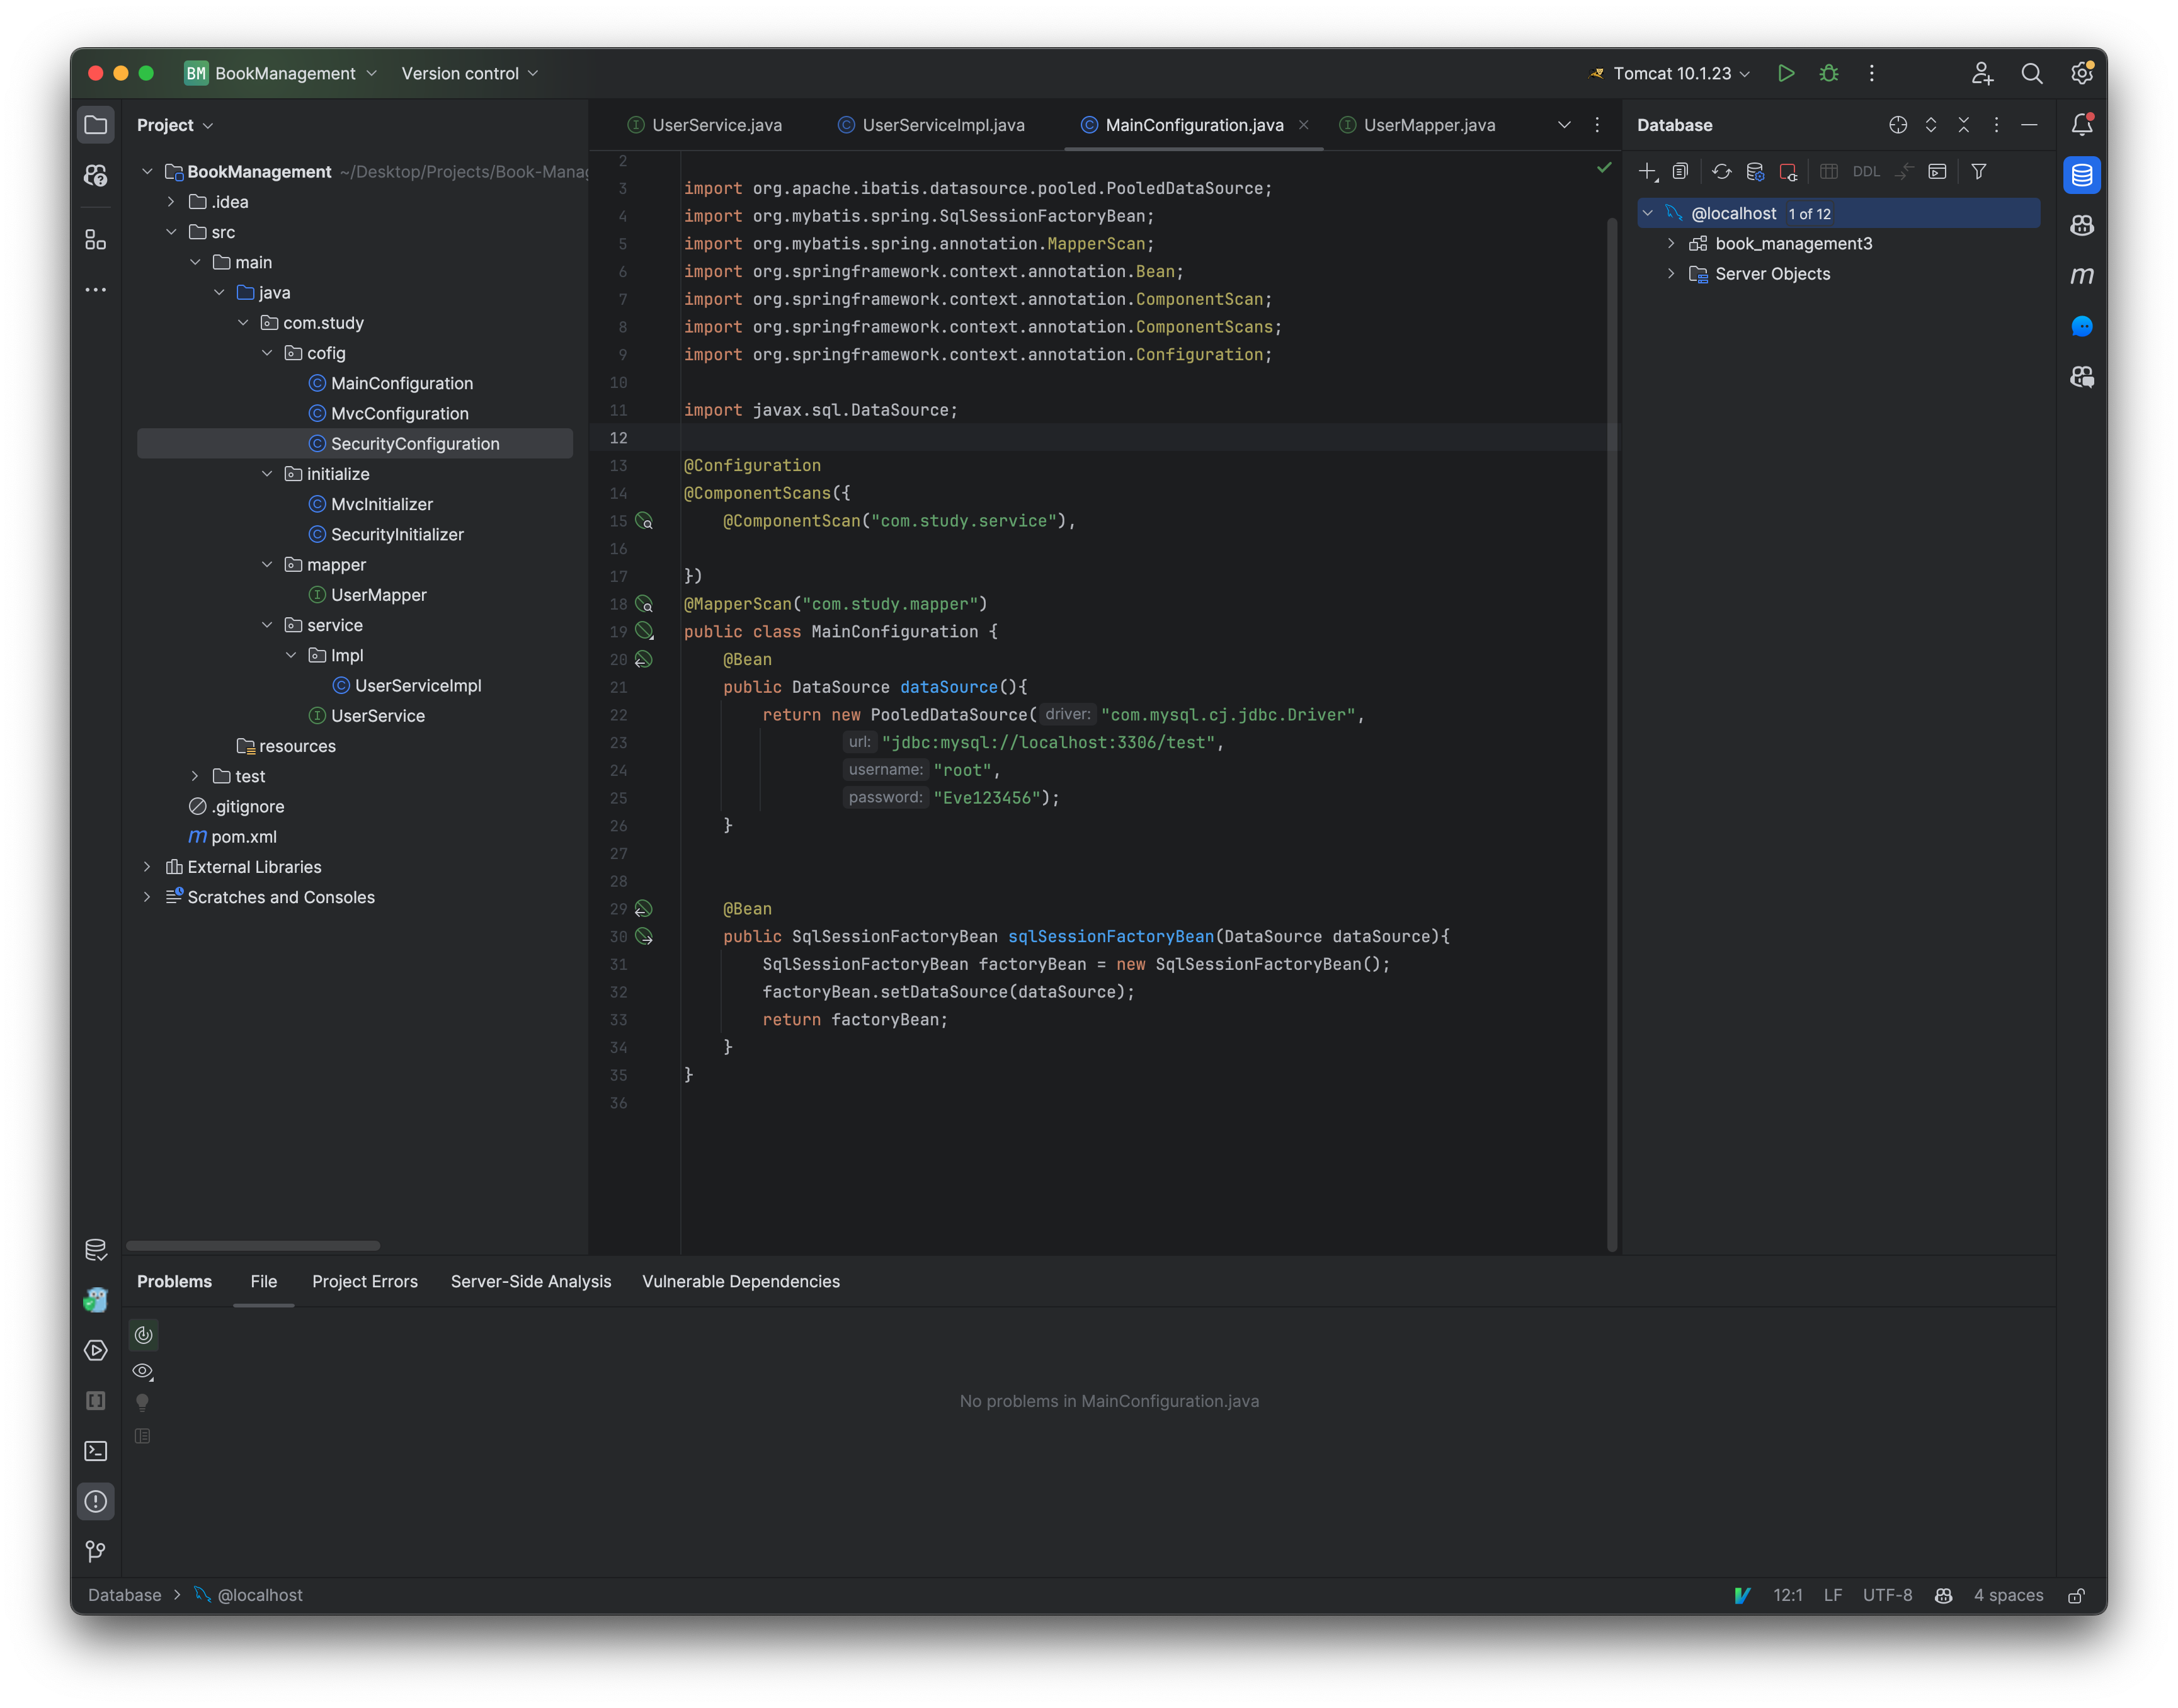Open data source properties icon
The image size is (2178, 1708).
point(1754,172)
